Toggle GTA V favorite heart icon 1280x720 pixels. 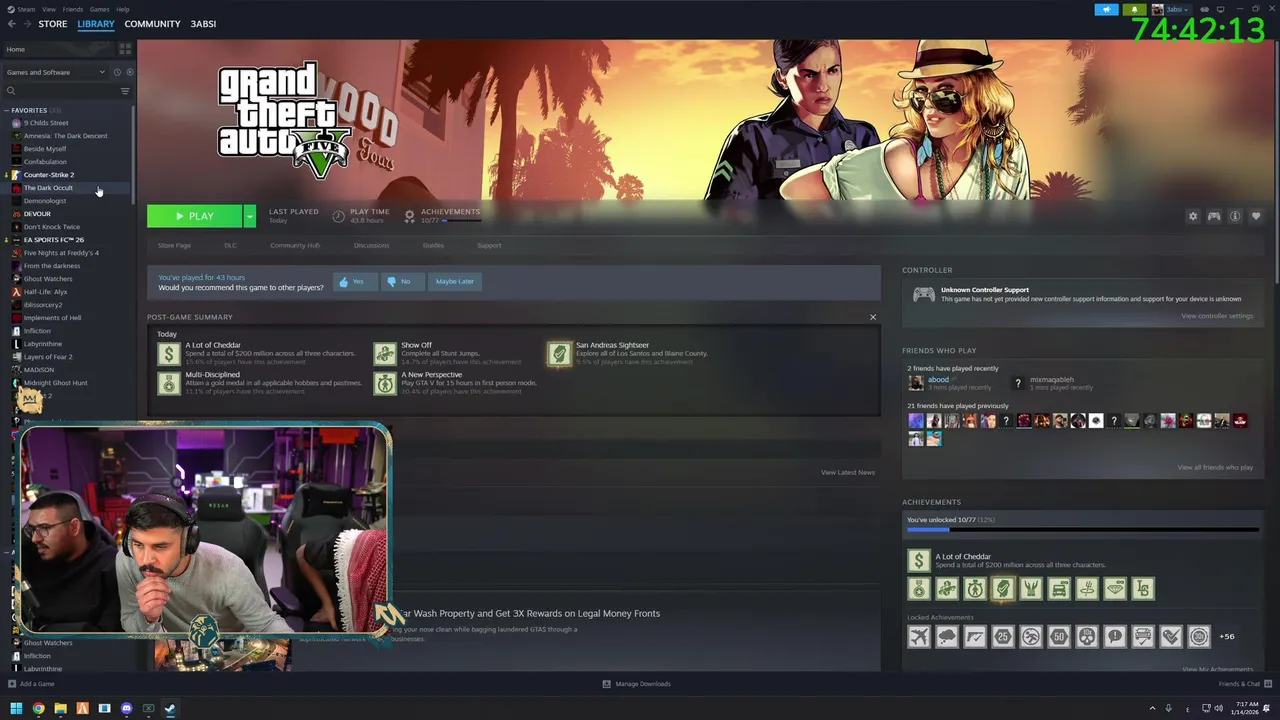(1256, 216)
